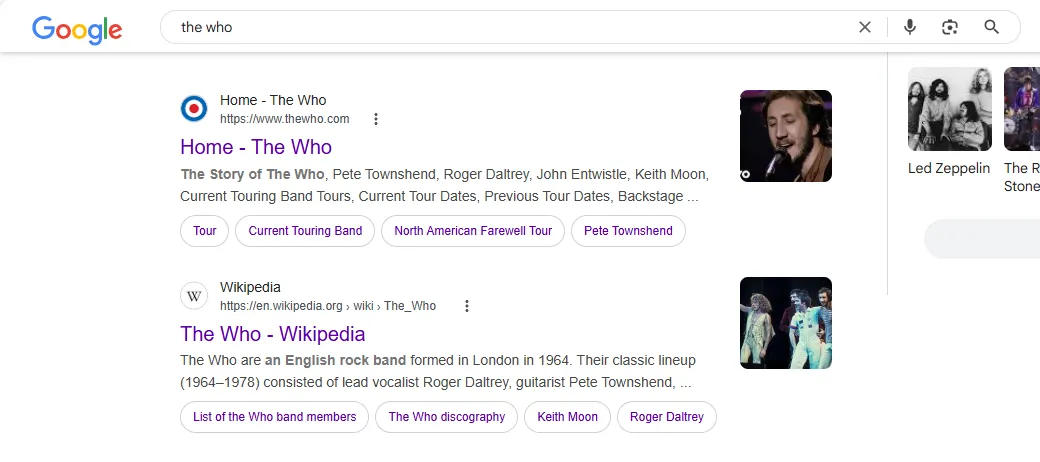Click the https://www.thewho.com URL text
Image resolution: width=1040 pixels, height=462 pixels.
285,119
